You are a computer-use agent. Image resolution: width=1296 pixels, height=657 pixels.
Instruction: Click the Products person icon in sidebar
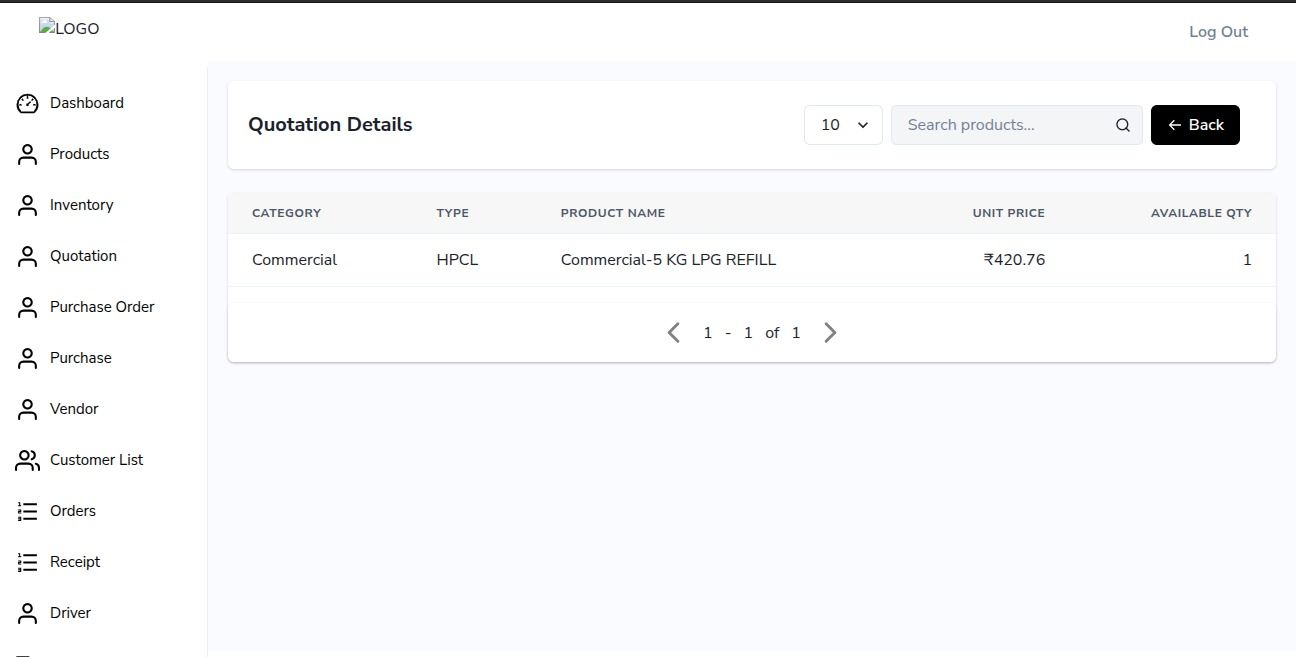point(27,154)
